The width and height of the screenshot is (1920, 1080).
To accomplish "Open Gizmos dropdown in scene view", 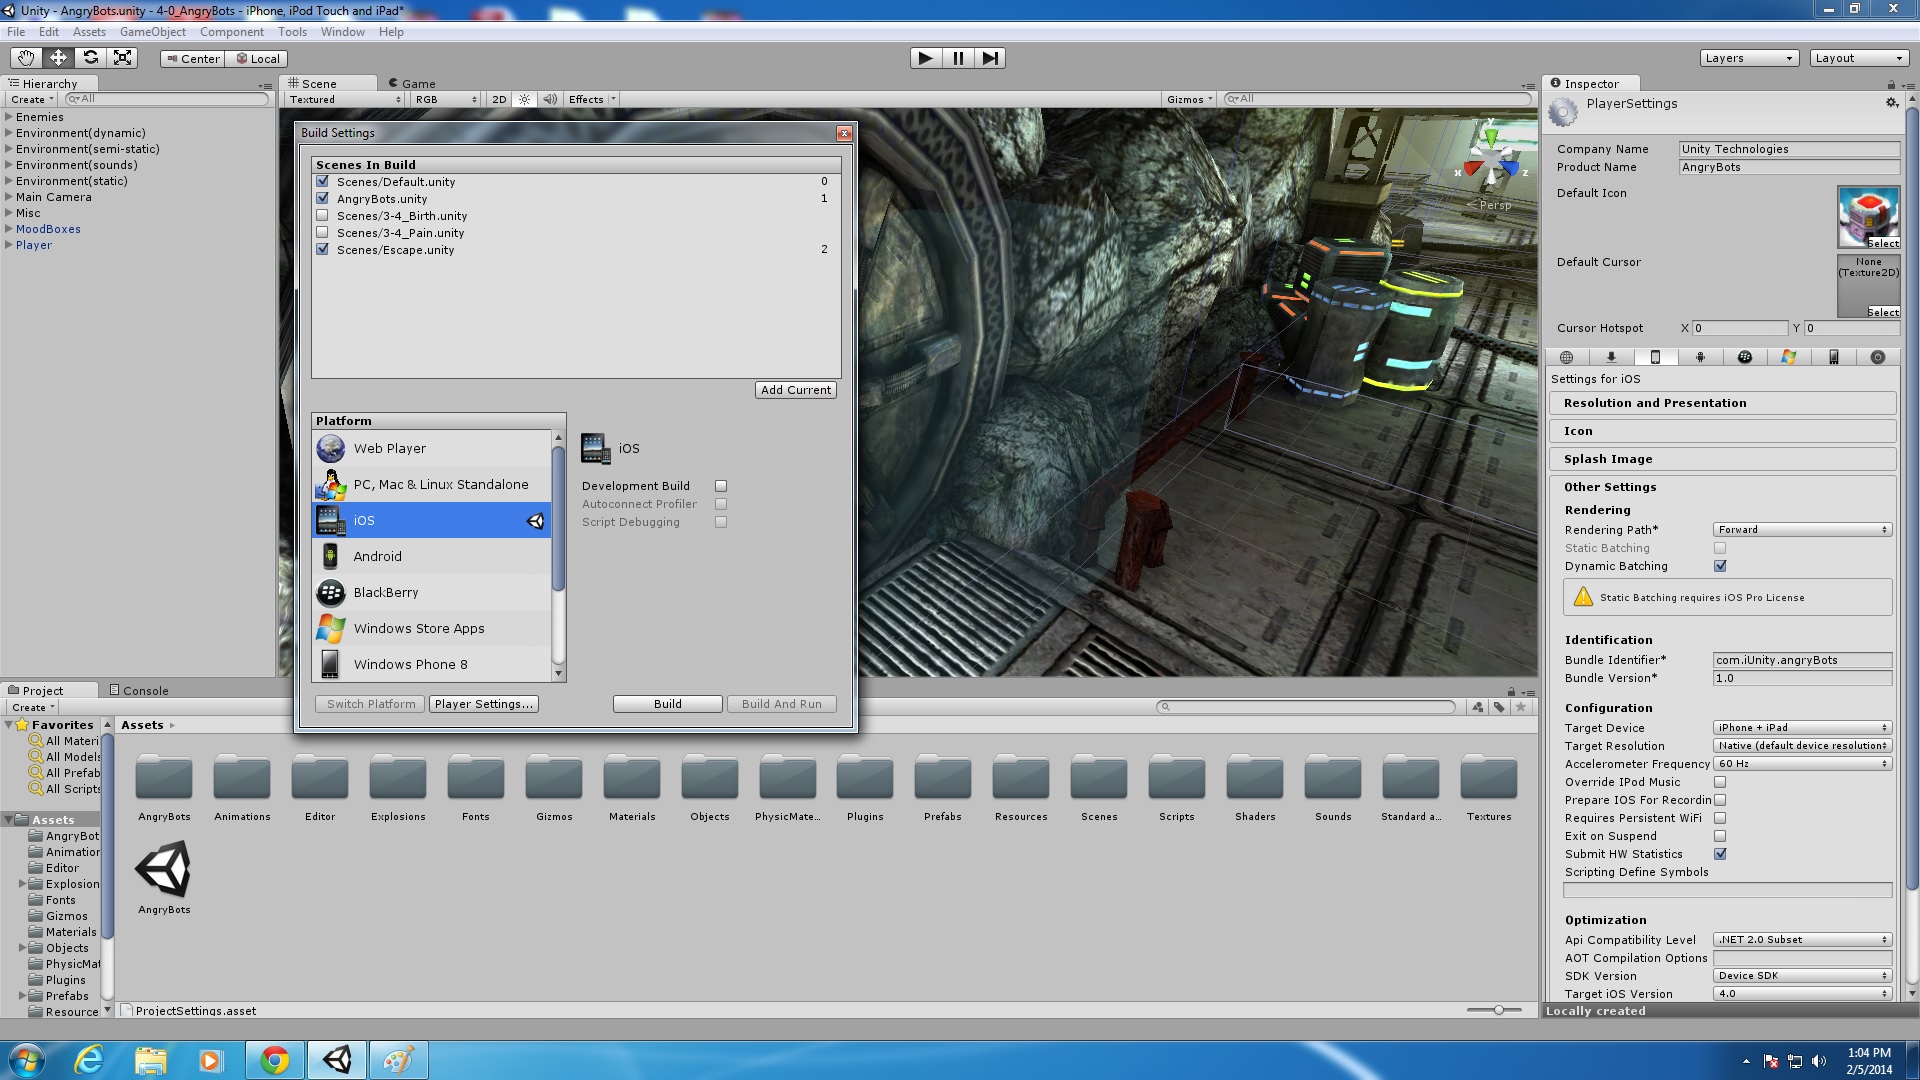I will (1189, 99).
